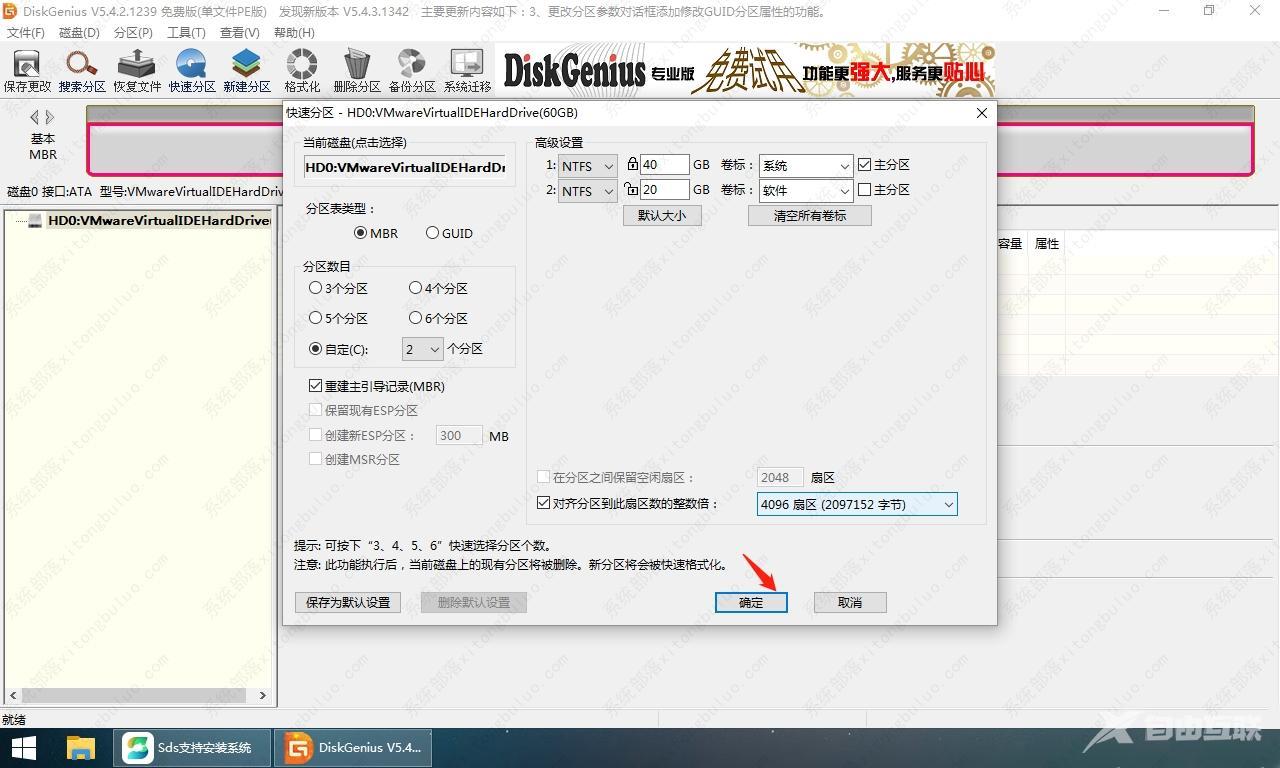
Task: Select GUID partition table type
Action: click(x=449, y=233)
